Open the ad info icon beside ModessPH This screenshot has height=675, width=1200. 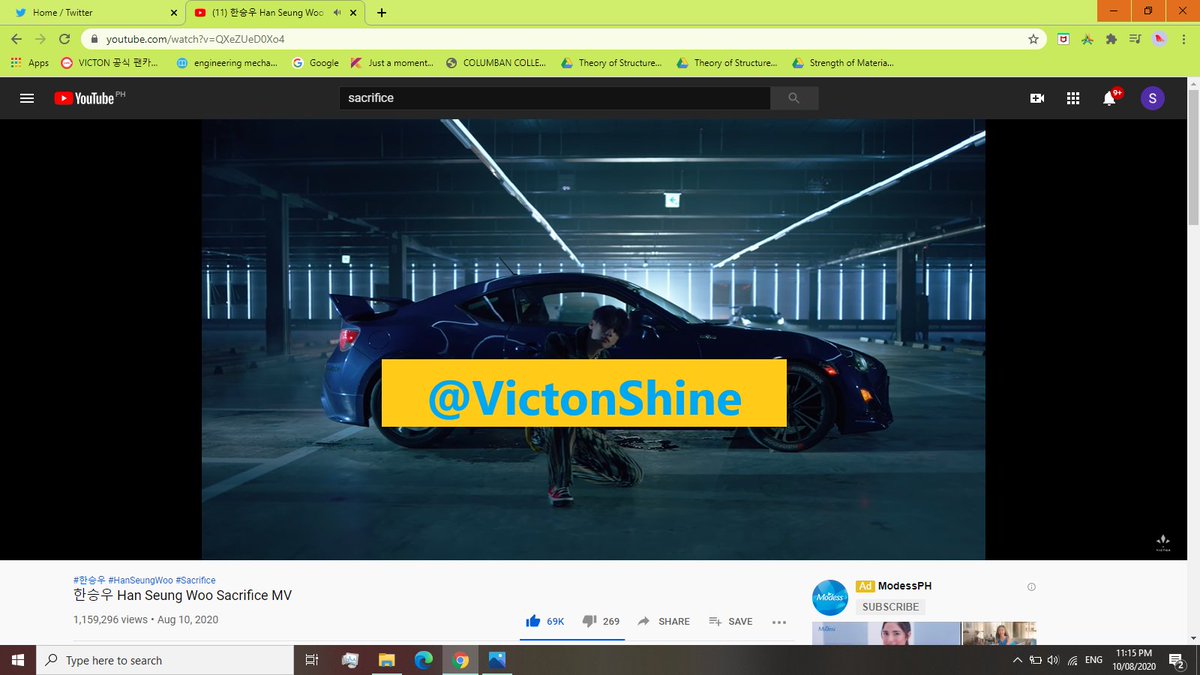pyautogui.click(x=1031, y=587)
